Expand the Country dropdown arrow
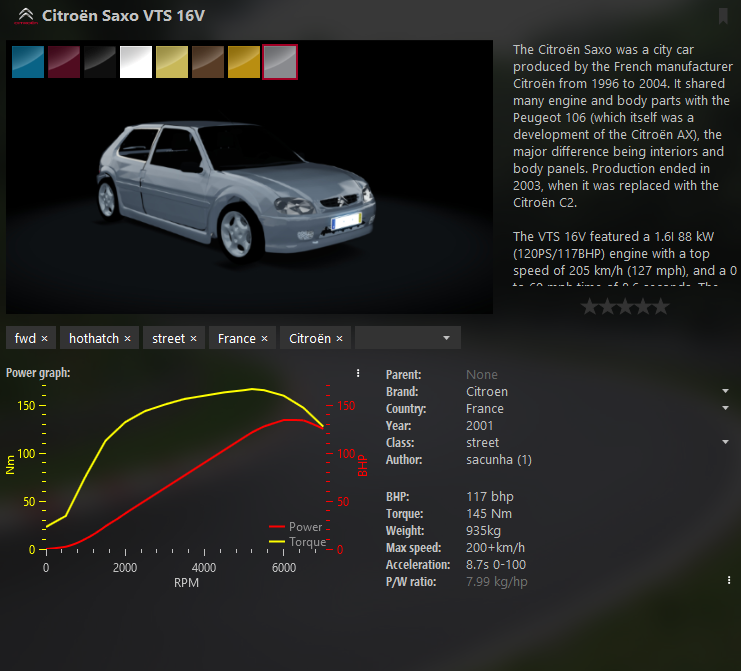The width and height of the screenshot is (741, 671). tap(725, 408)
